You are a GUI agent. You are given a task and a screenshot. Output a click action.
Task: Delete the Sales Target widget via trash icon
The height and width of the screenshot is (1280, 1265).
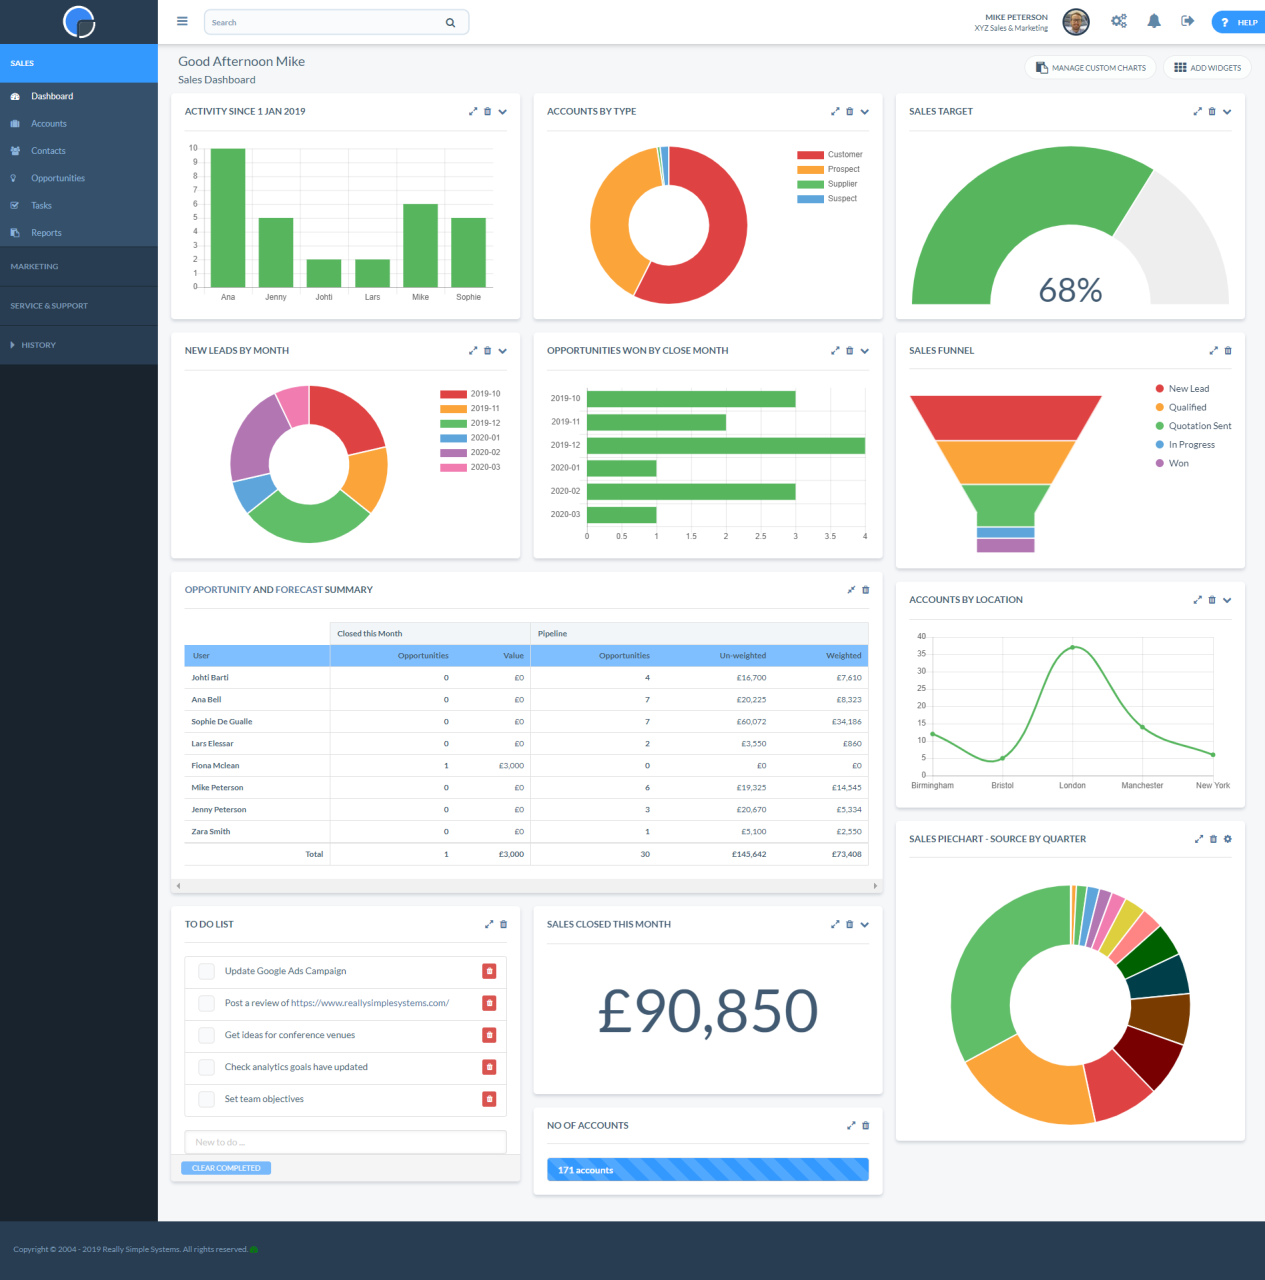(x=1212, y=111)
